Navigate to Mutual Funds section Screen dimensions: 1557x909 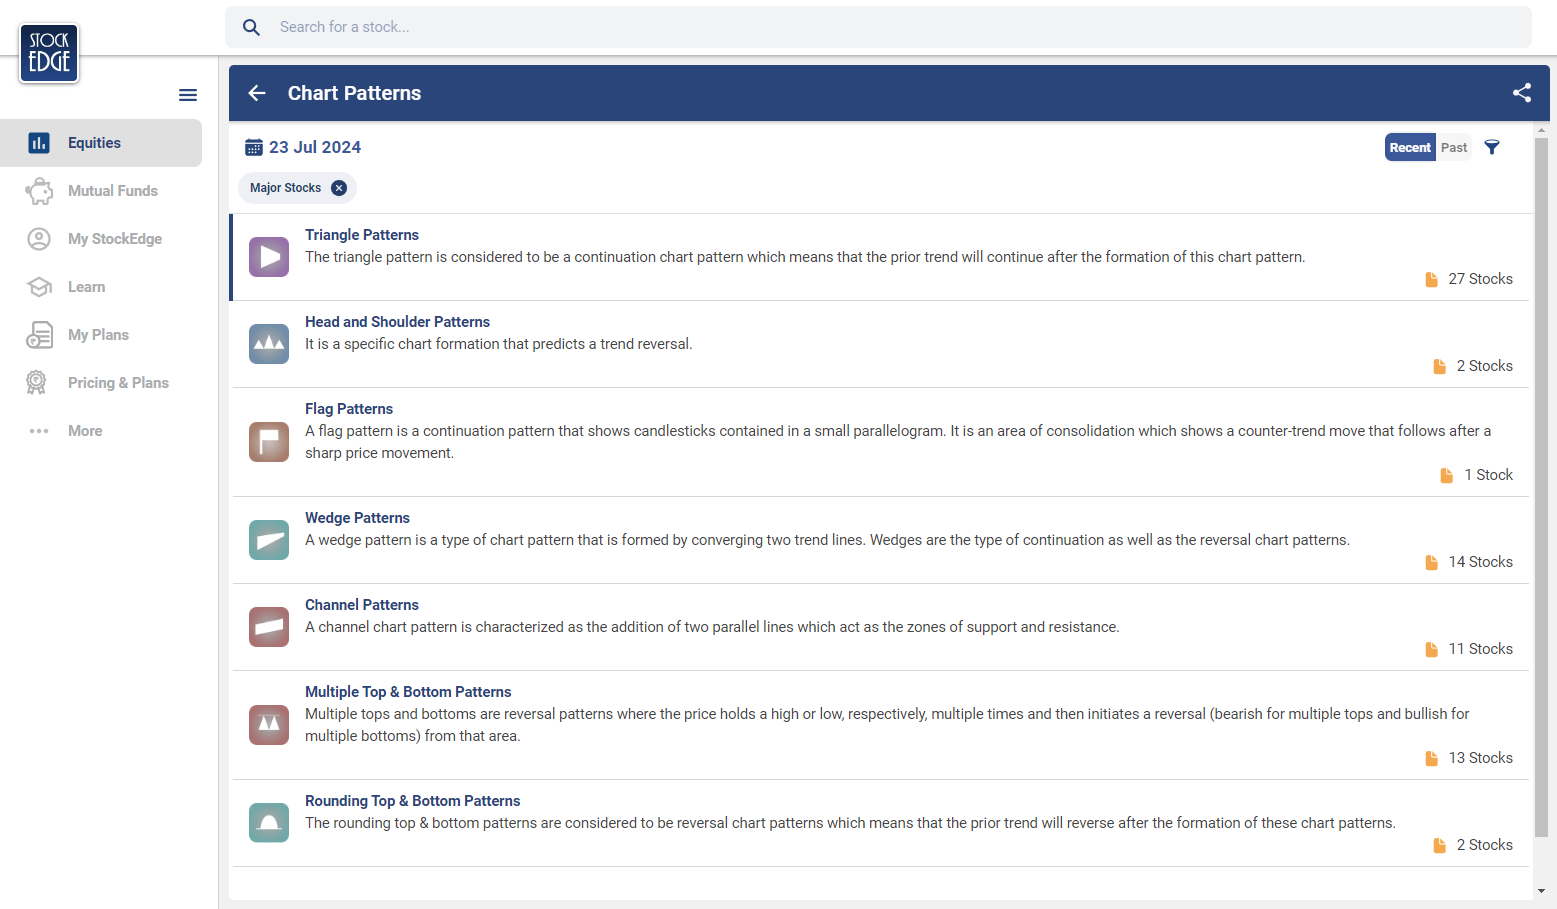click(112, 191)
